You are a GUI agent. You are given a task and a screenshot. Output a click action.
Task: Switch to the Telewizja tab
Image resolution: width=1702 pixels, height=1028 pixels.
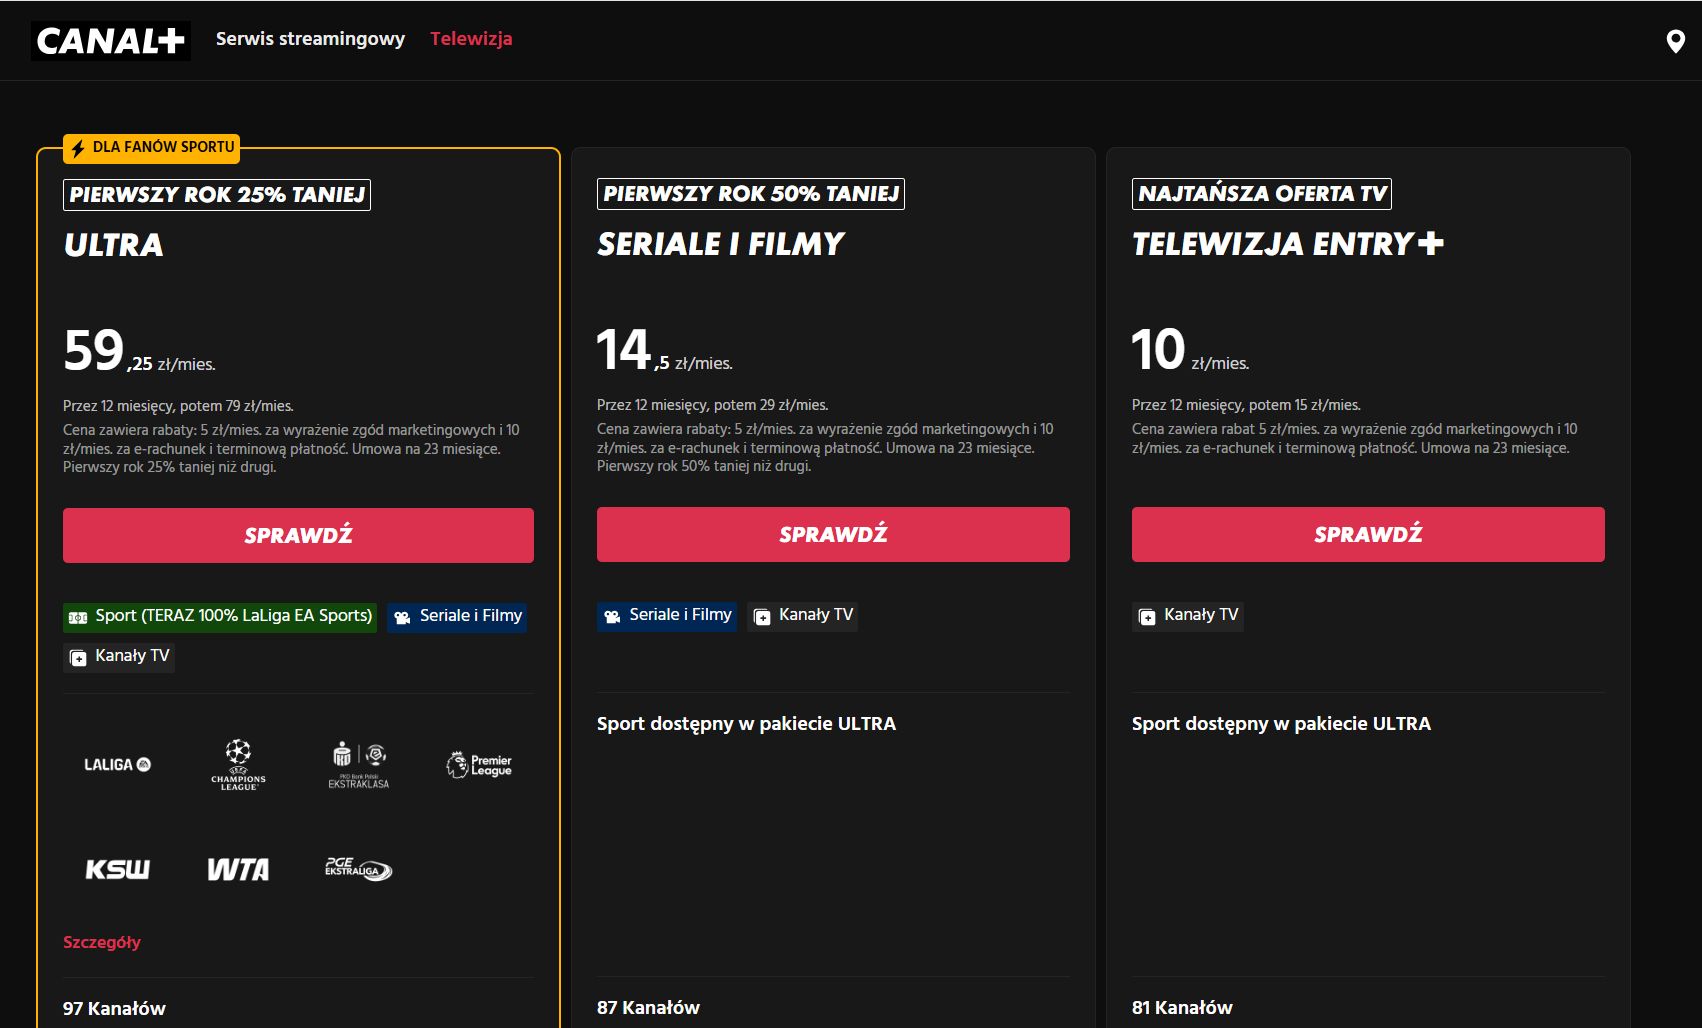[x=471, y=39]
